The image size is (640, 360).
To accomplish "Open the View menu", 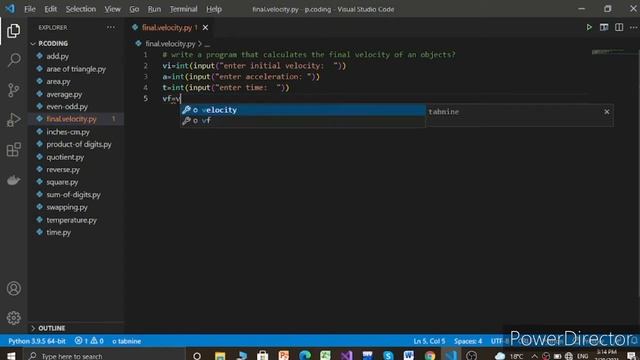I will click(112, 9).
